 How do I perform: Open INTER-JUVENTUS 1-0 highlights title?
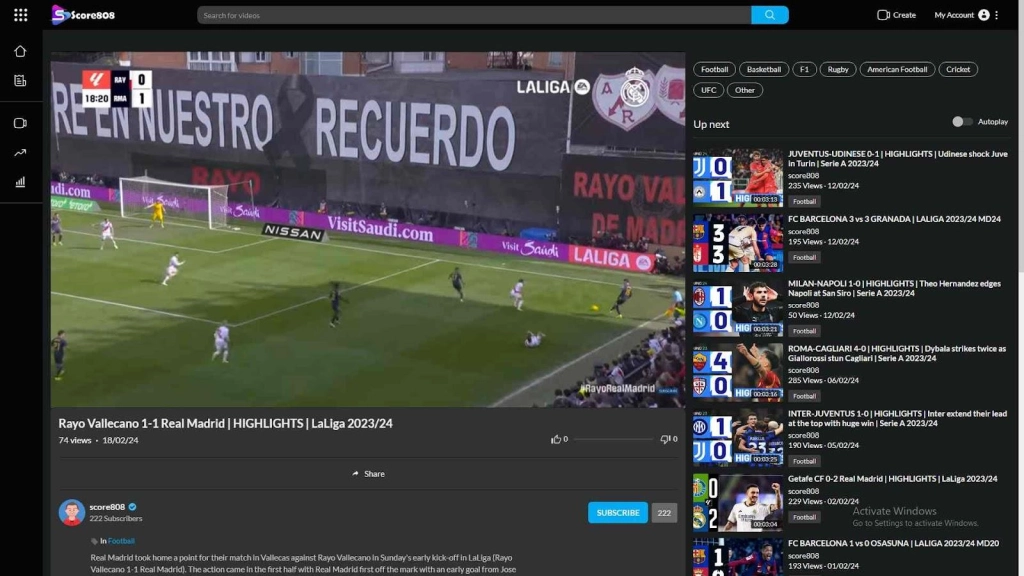(x=897, y=419)
